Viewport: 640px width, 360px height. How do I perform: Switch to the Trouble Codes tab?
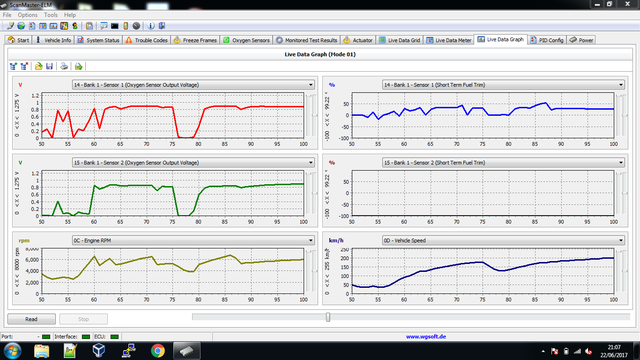click(147, 40)
